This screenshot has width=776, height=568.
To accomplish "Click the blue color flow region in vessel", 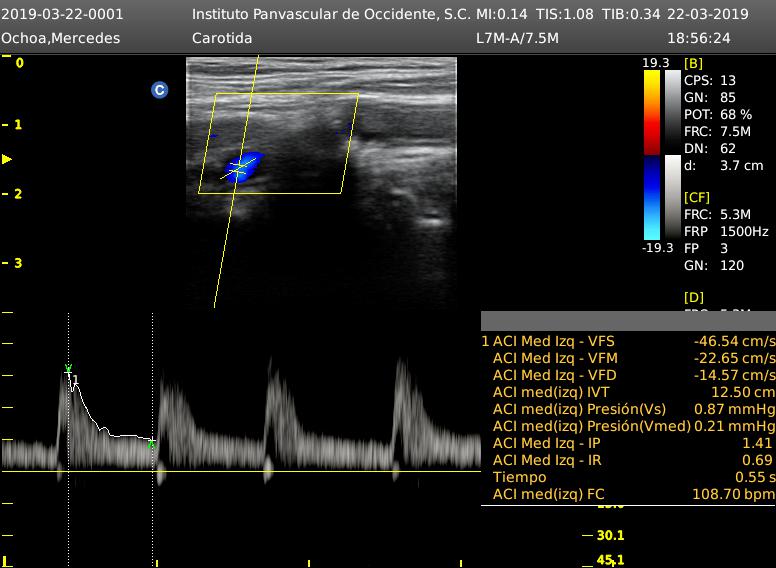I will pos(242,167).
